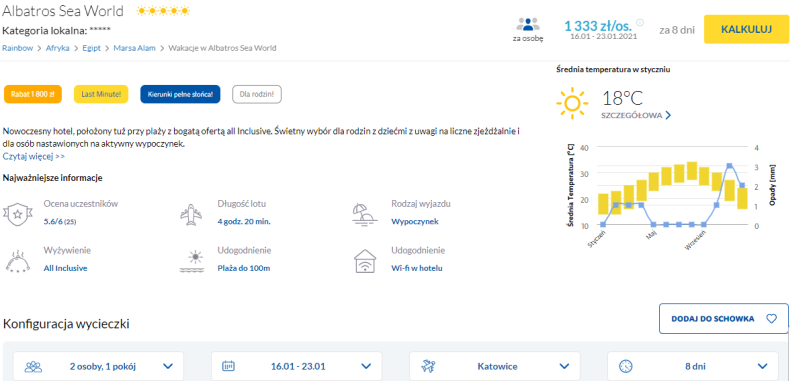Viewport: 790px width, 381px height.
Task: Click 'Wakacje w Albatros Sea World' breadcrumb
Action: pos(222,48)
